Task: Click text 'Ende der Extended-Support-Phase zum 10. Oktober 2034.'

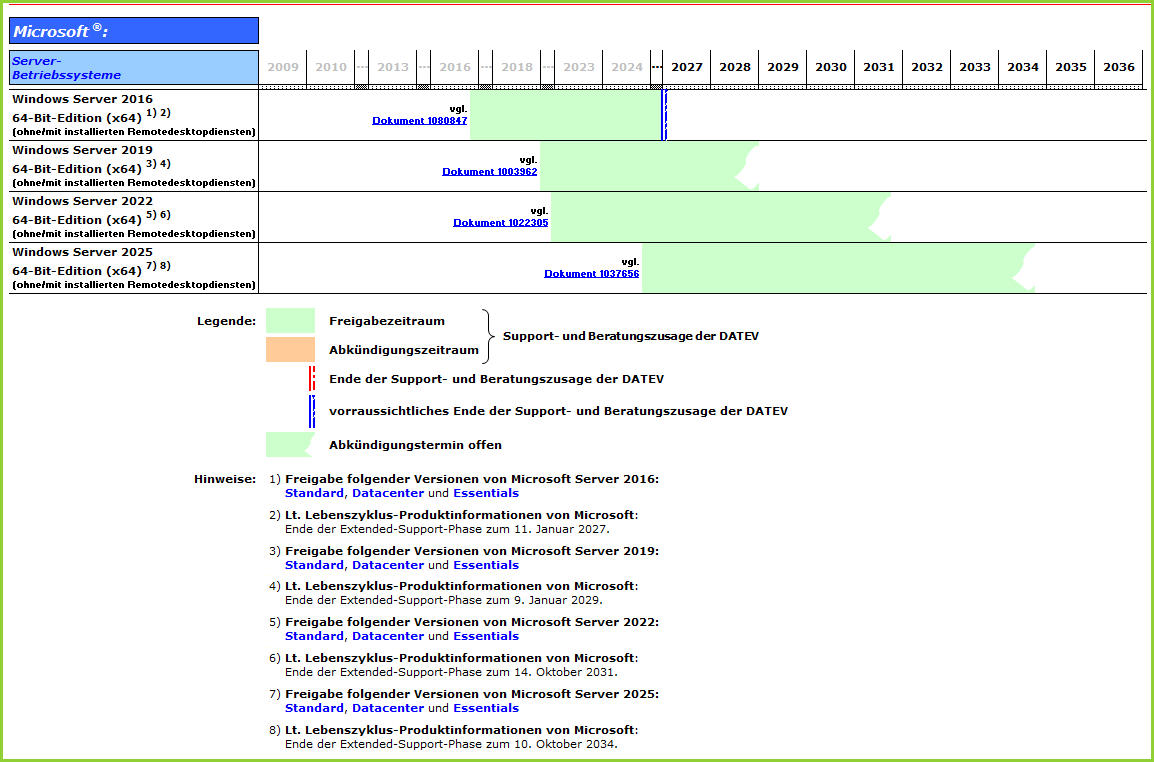Action: coord(451,744)
